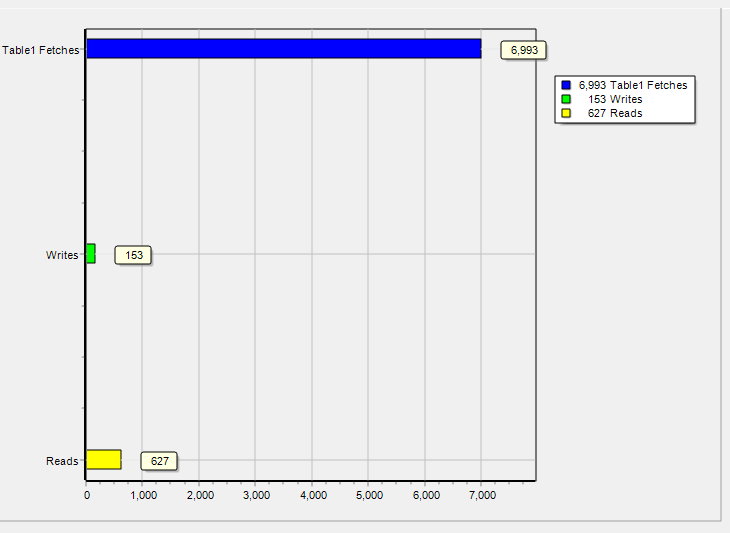Click the 1,000 tick label on the x-axis
The height and width of the screenshot is (533, 730).
pos(143,495)
